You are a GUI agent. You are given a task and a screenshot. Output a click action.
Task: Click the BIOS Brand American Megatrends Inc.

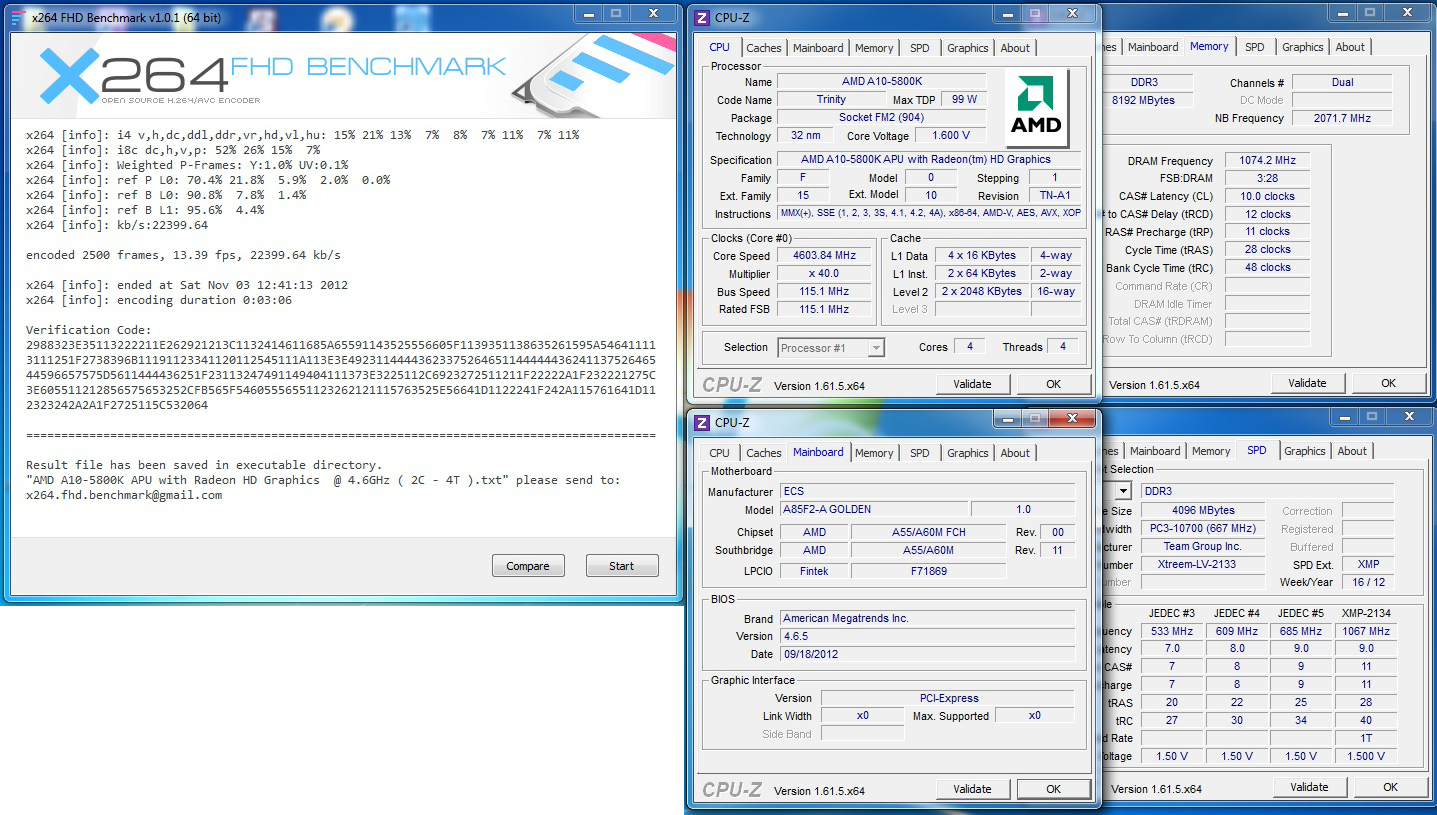[927, 619]
